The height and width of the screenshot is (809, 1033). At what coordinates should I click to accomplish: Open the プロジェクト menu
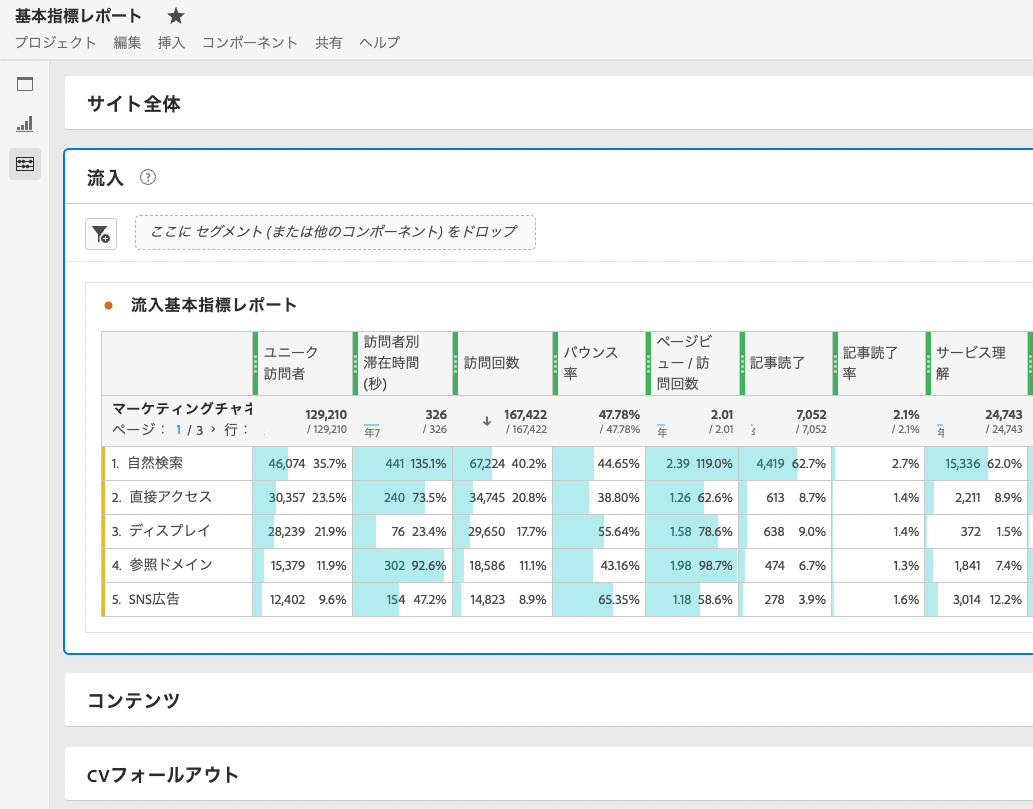pos(56,42)
